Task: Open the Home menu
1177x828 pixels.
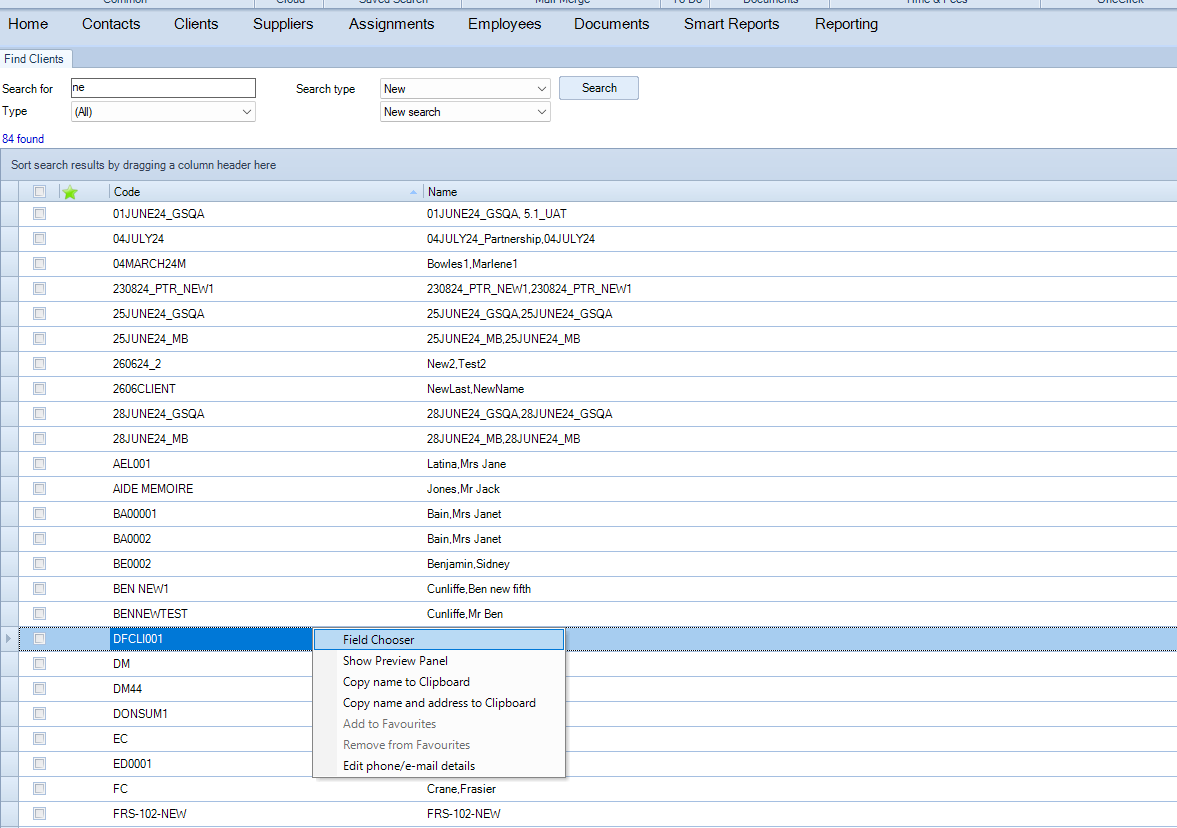Action: [x=28, y=24]
